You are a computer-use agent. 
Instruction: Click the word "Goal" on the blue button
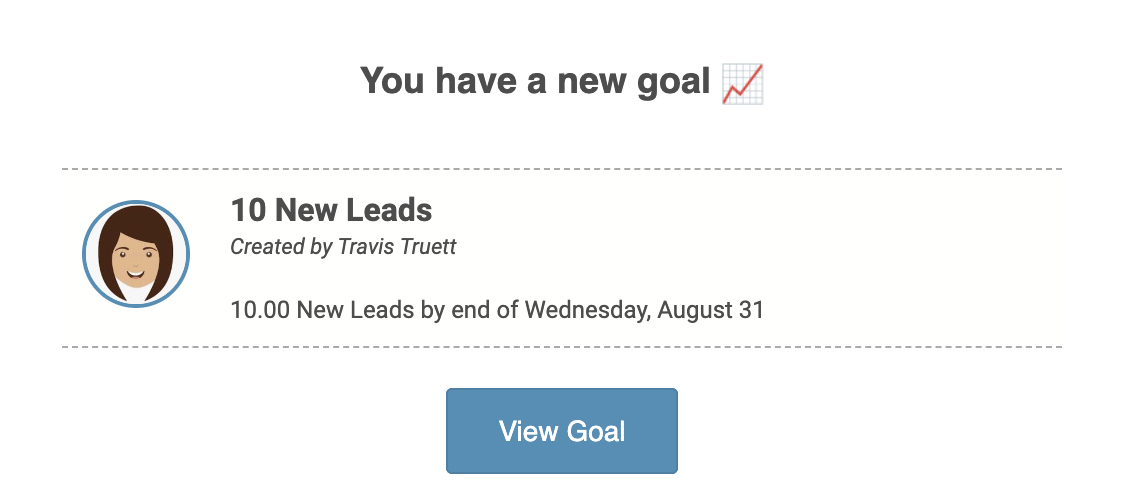[595, 431]
